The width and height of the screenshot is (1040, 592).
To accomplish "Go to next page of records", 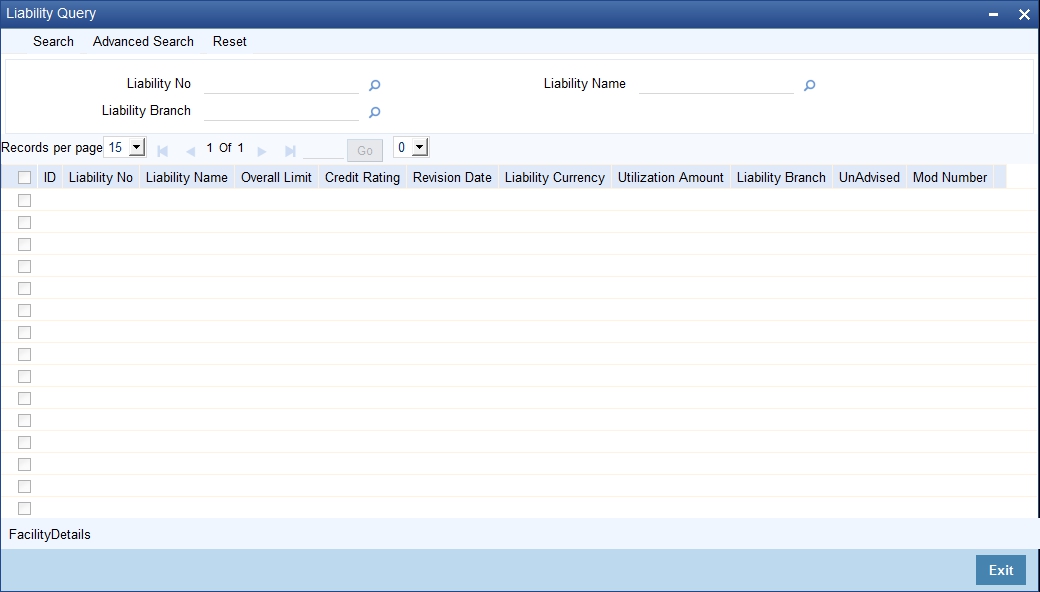I will point(262,151).
